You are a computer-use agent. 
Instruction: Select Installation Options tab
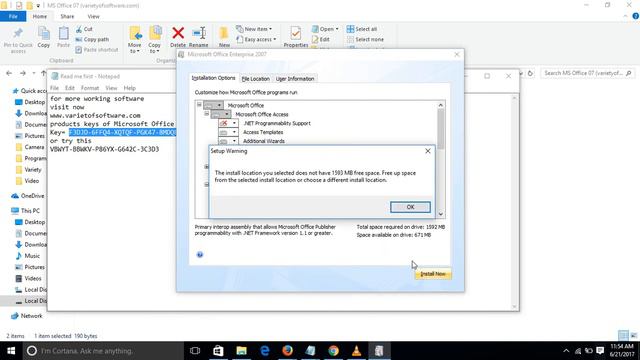coord(213,78)
